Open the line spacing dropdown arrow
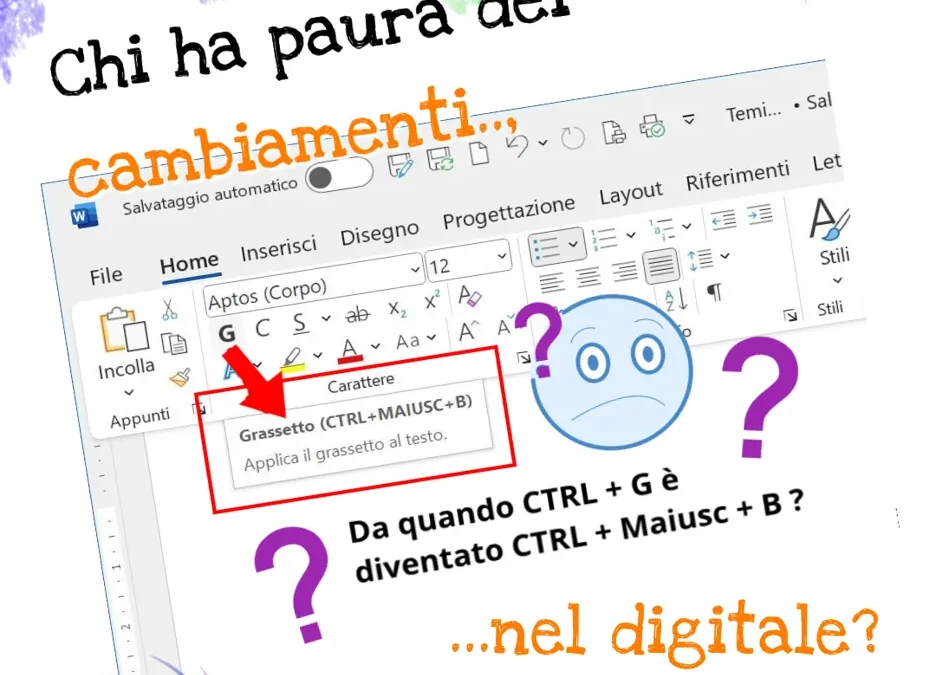Viewport: 936px width, 675px height. (x=725, y=255)
